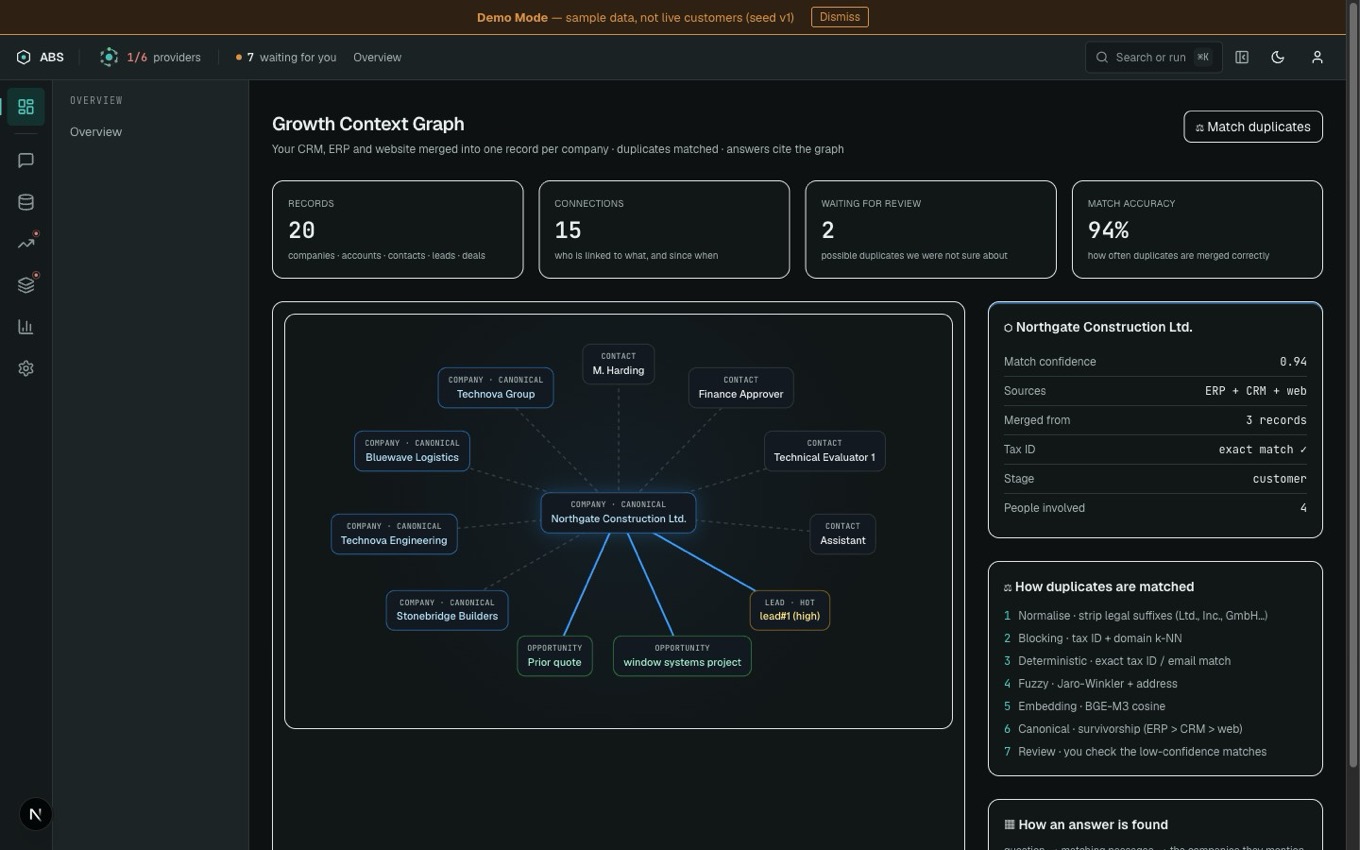Open the trending growth sidebar icon
Viewport: 1360px width, 850px height.
point(26,243)
